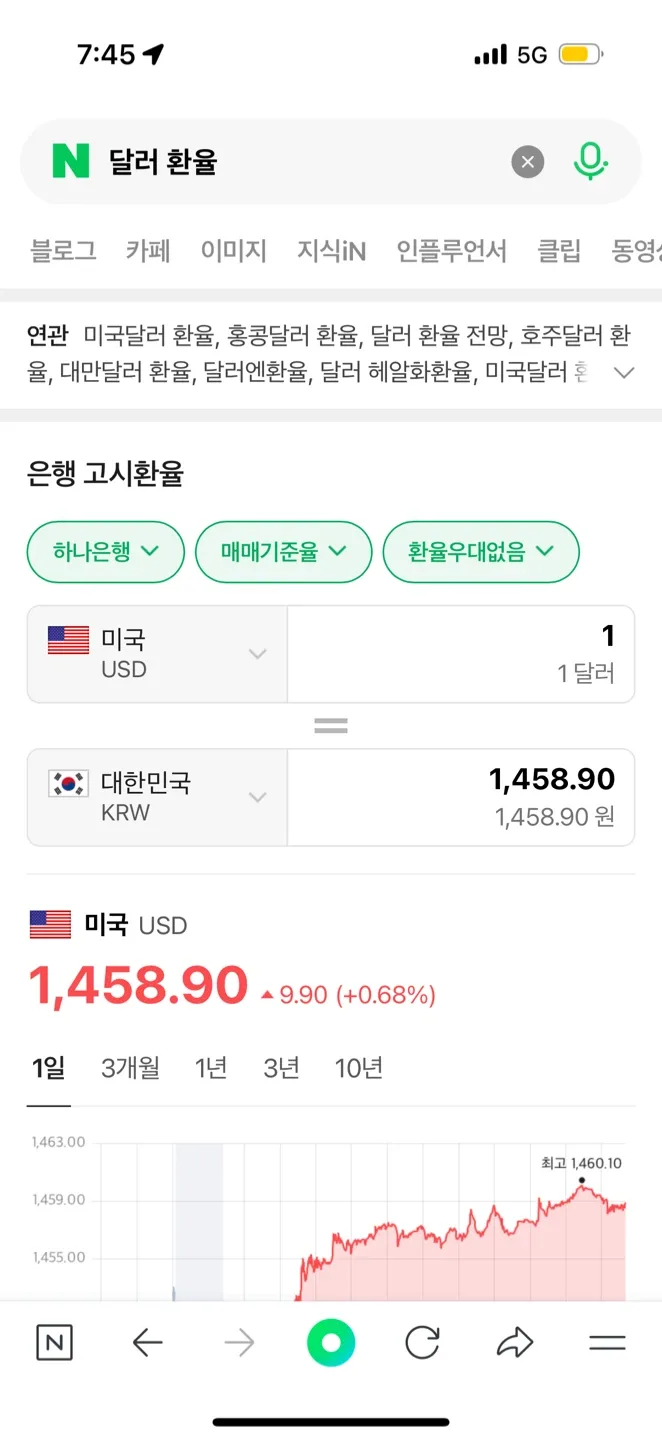Clear the search text with X icon
The image size is (662, 1440).
pos(528,161)
